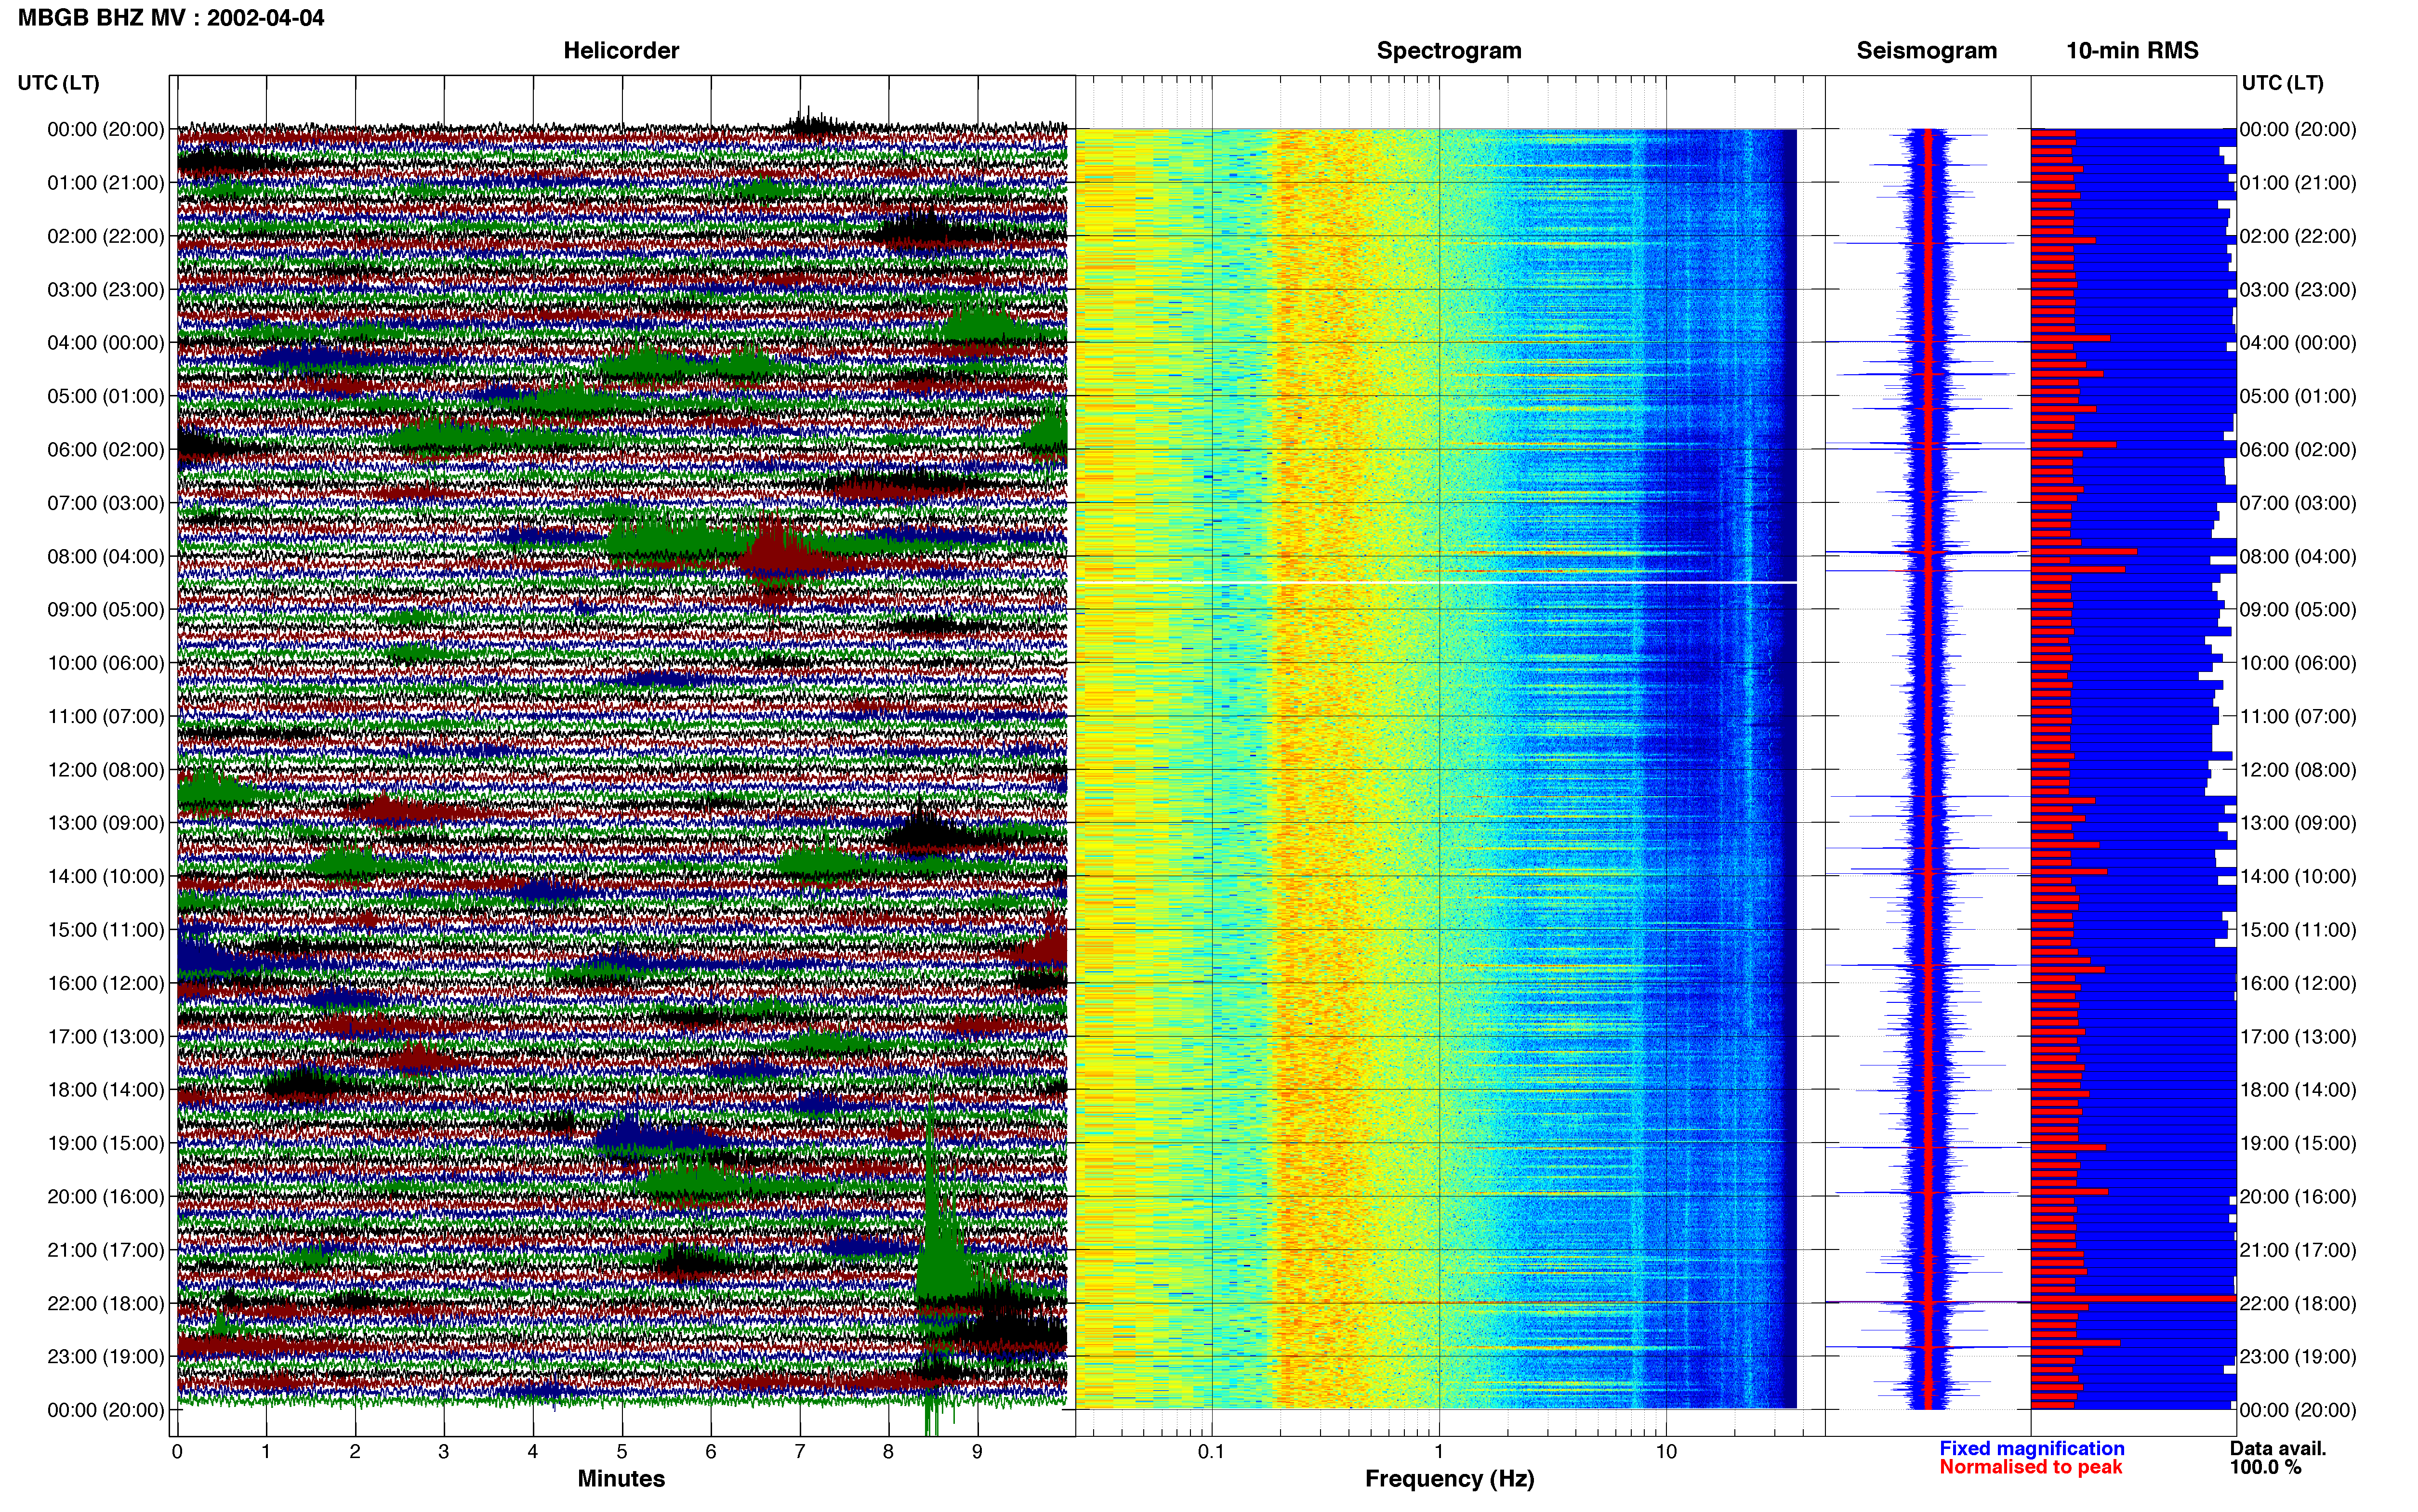Click the '10' tick on the frequency axis

click(1666, 1452)
